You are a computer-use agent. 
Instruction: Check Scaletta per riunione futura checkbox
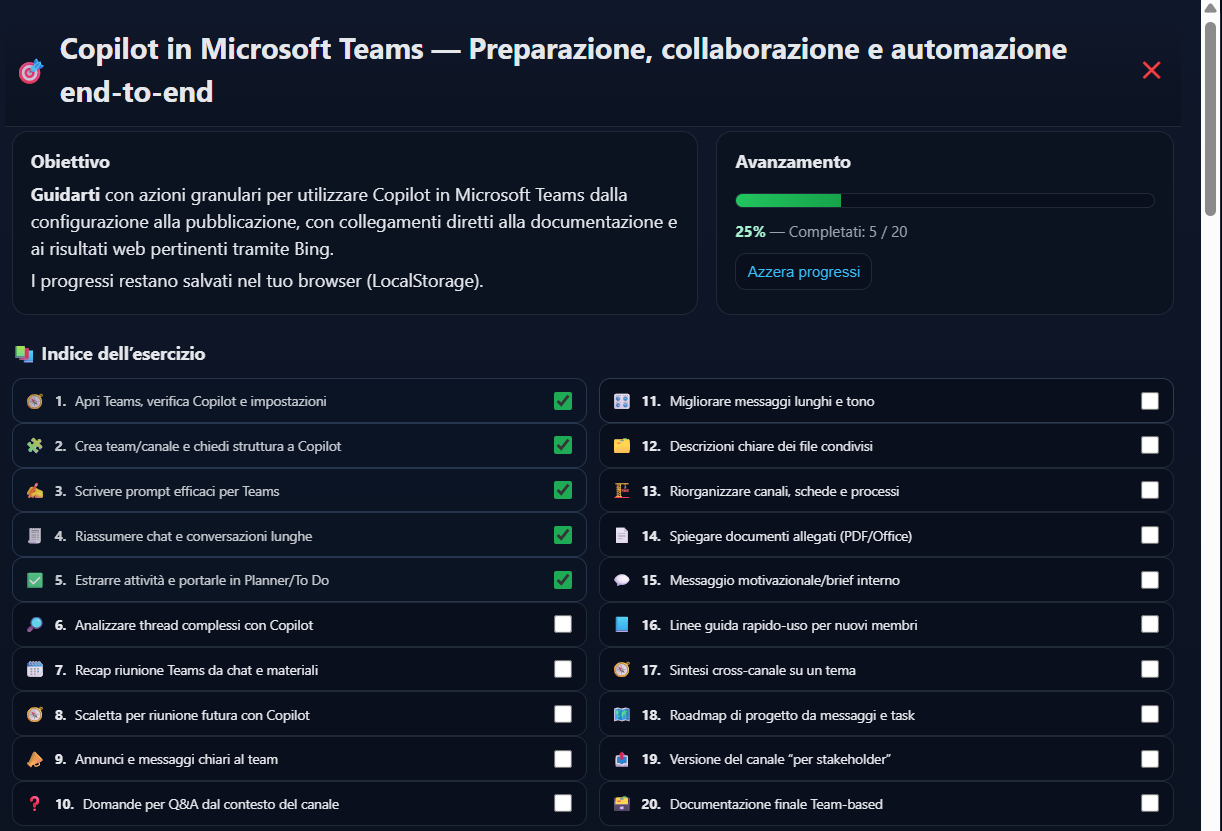click(x=563, y=714)
